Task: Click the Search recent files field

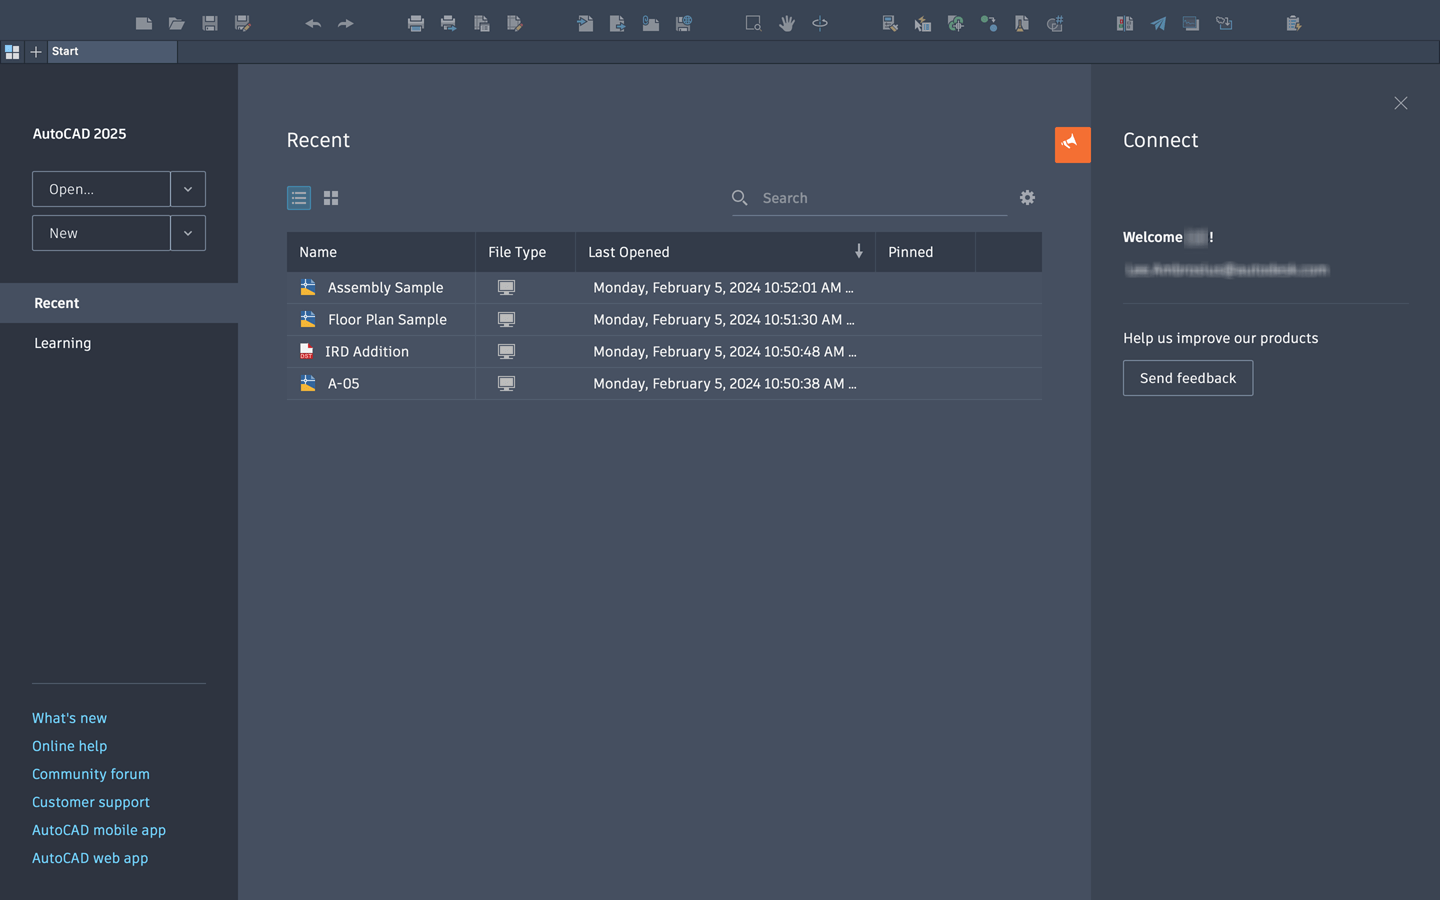Action: (x=868, y=198)
